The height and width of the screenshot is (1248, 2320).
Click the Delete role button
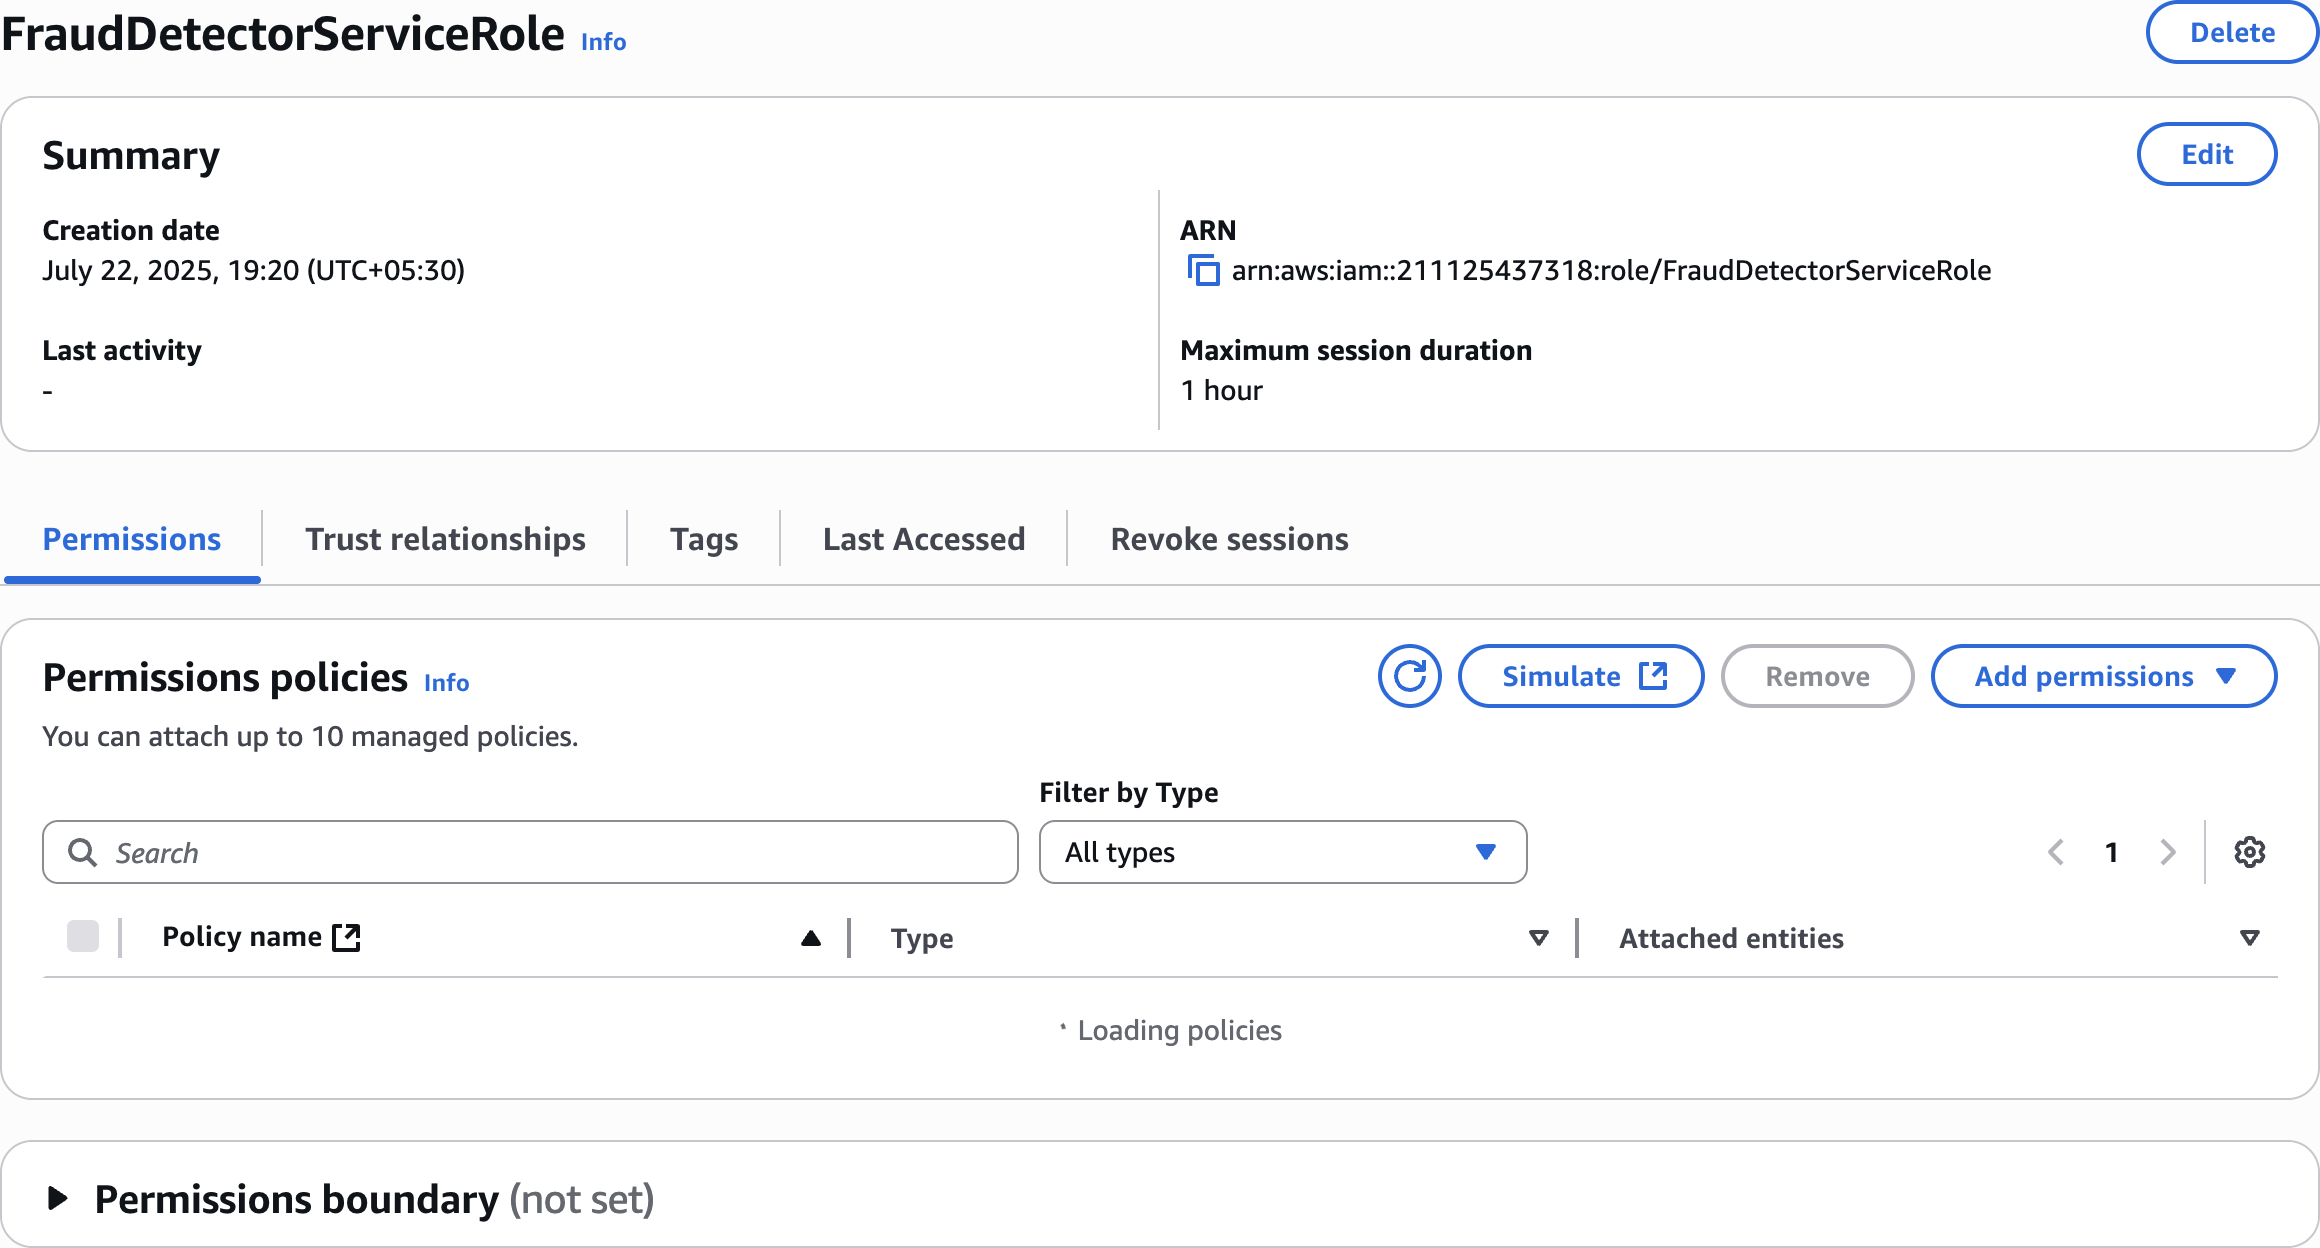point(2231,33)
